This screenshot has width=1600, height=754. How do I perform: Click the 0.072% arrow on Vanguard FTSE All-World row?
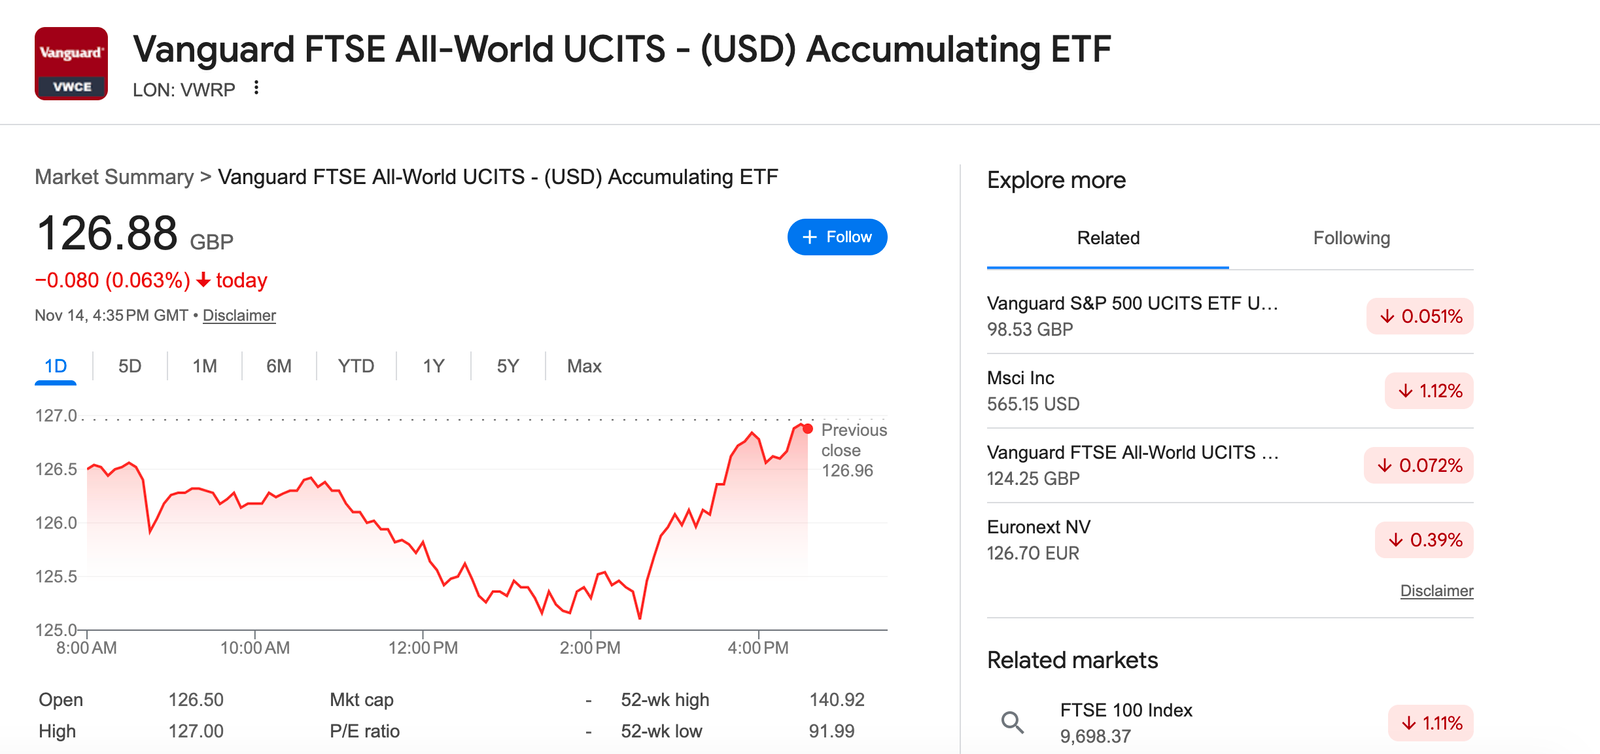tap(1385, 465)
